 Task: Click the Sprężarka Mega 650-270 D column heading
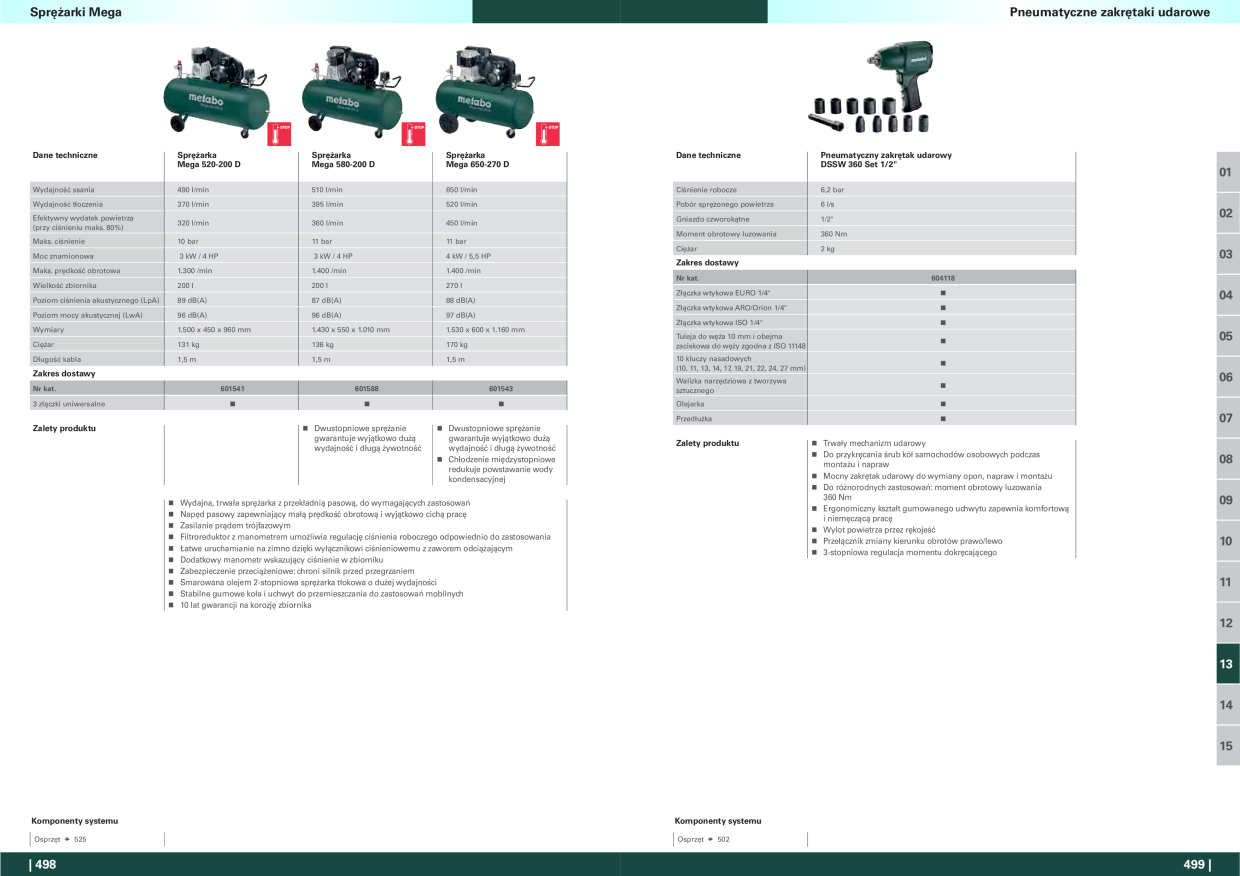point(477,160)
